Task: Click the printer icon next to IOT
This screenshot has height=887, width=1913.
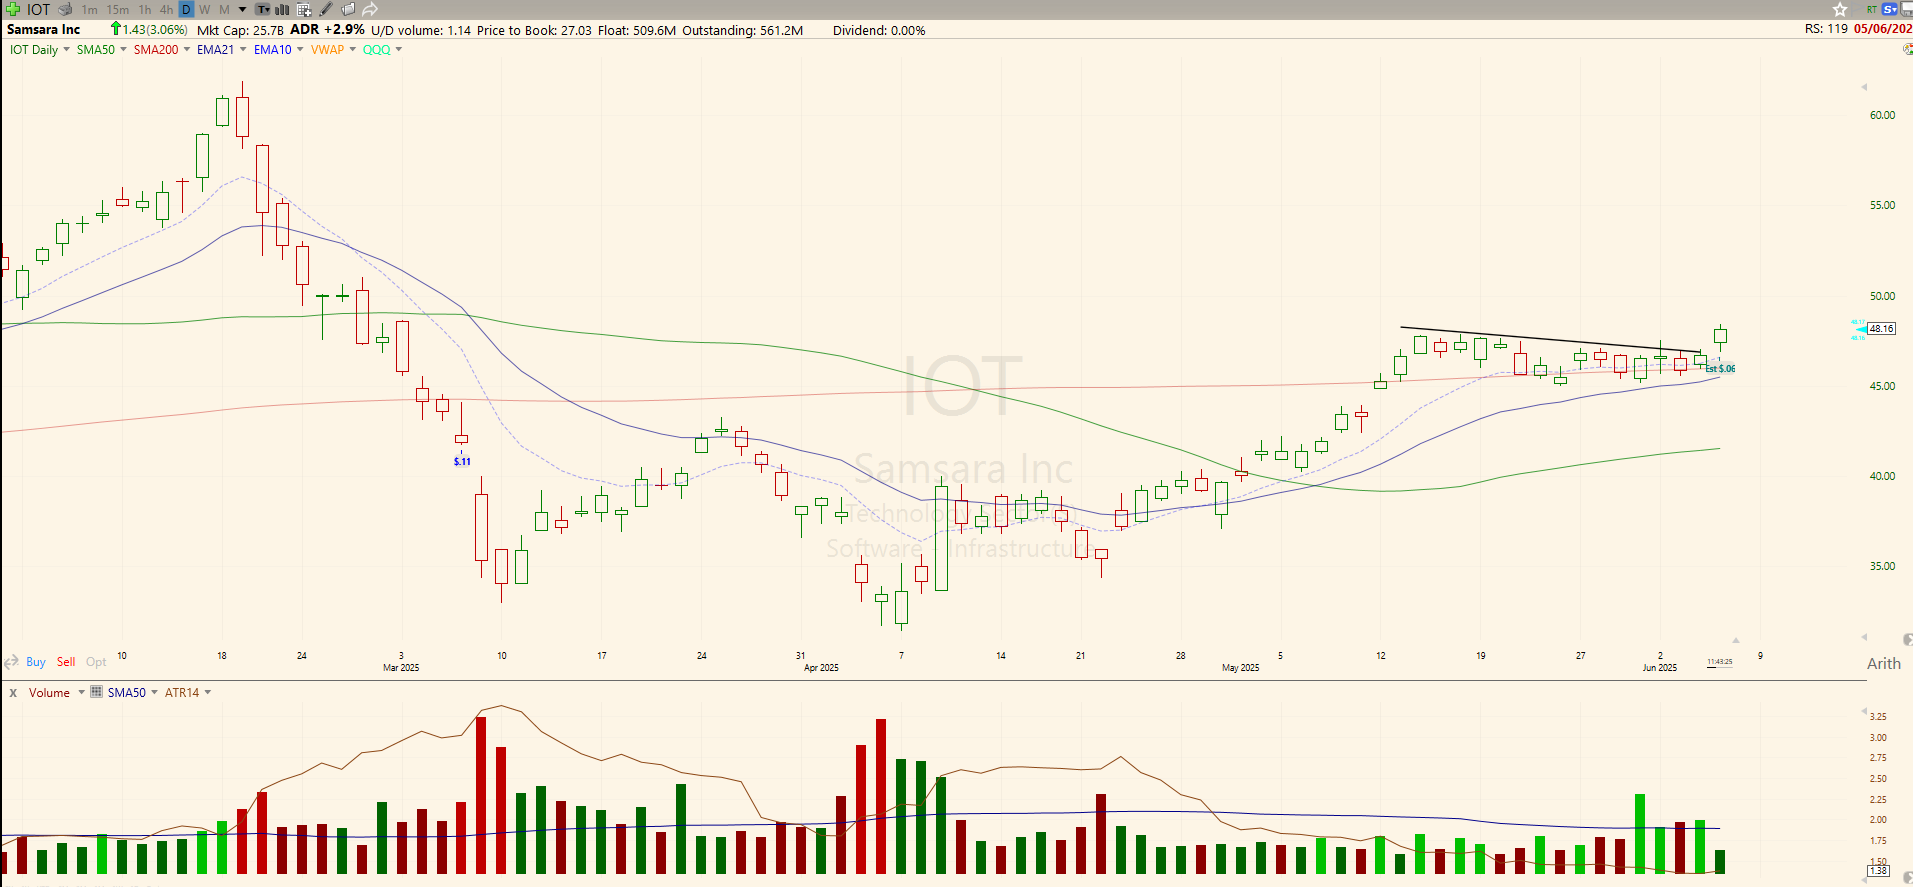Action: coord(65,9)
